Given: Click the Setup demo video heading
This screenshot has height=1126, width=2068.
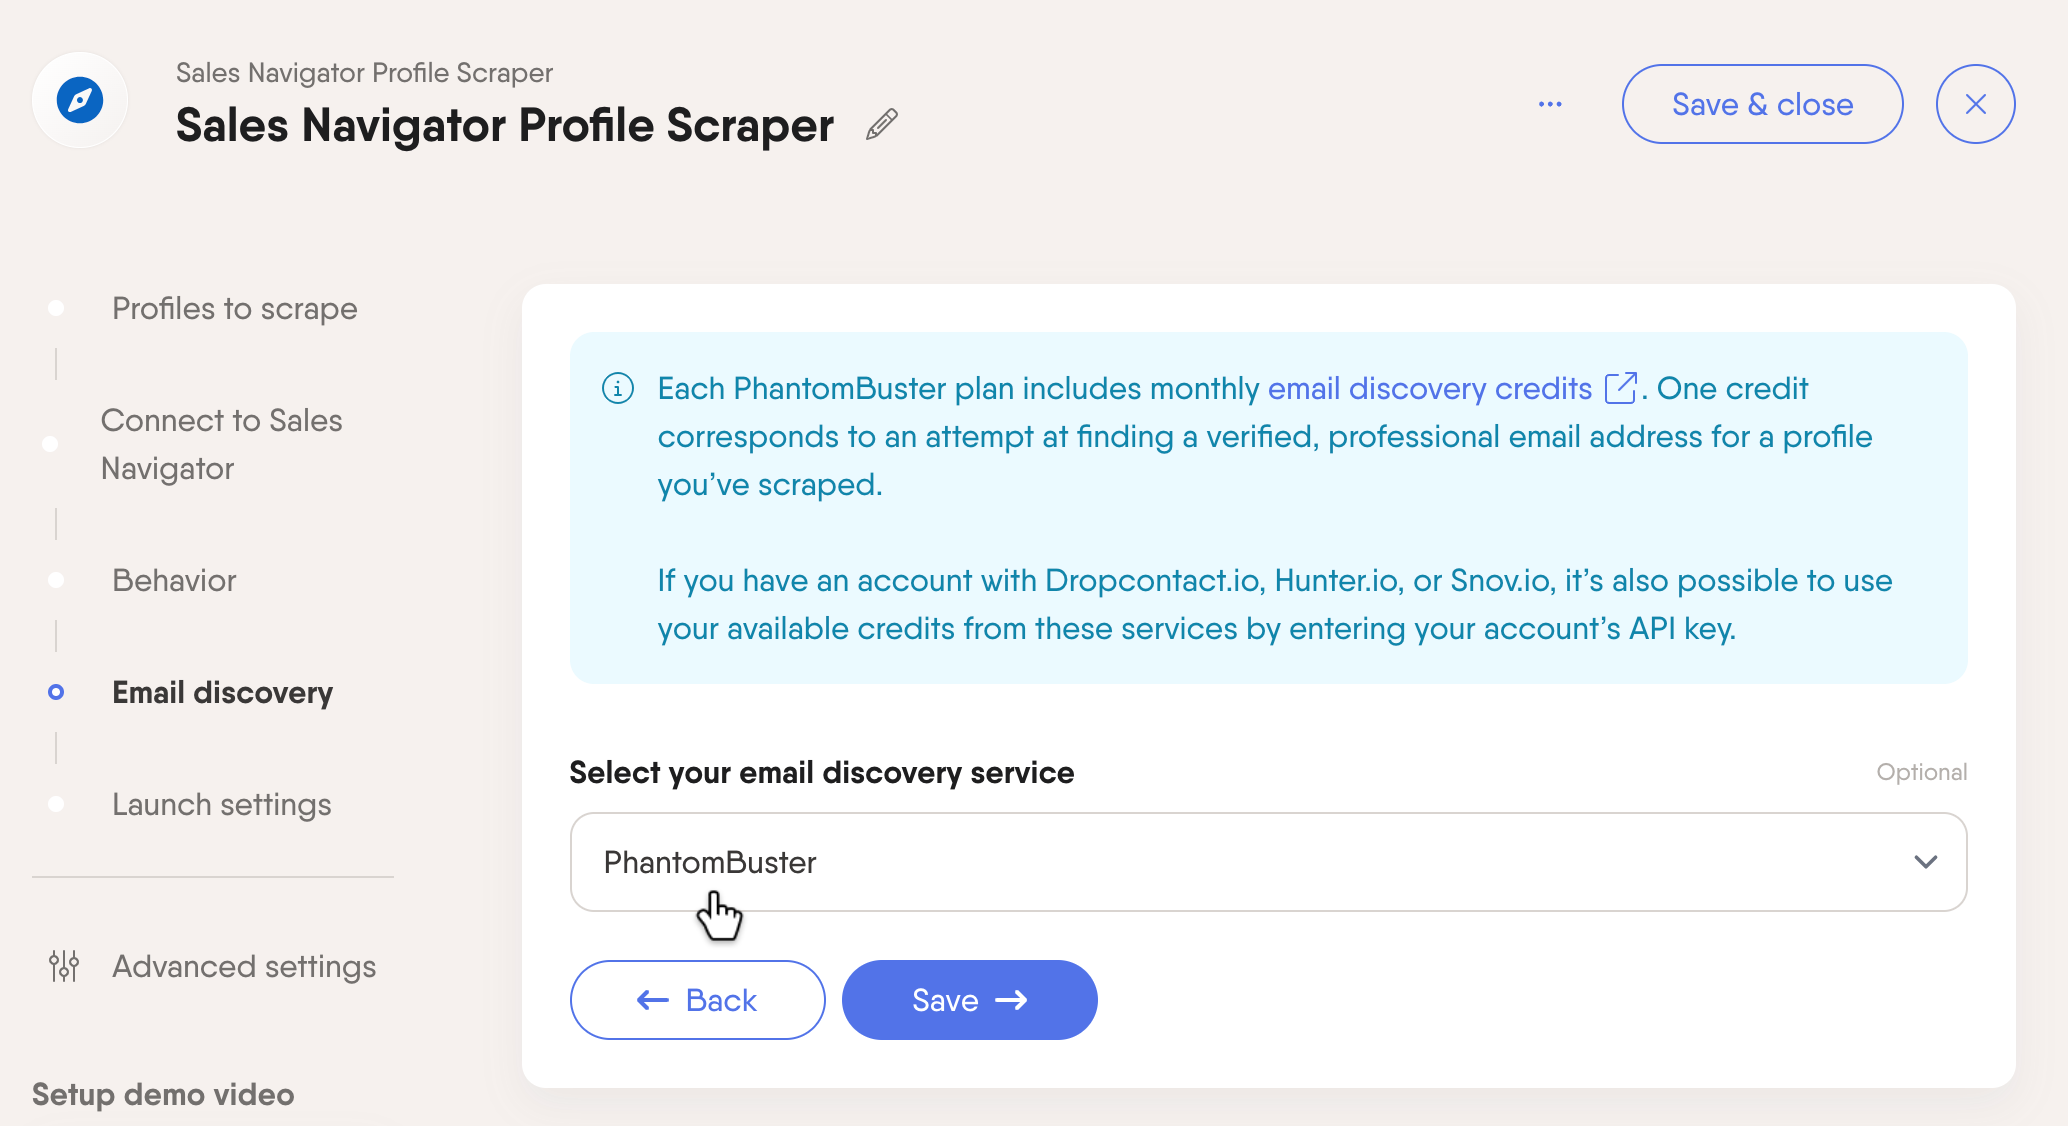Looking at the screenshot, I should (x=163, y=1094).
